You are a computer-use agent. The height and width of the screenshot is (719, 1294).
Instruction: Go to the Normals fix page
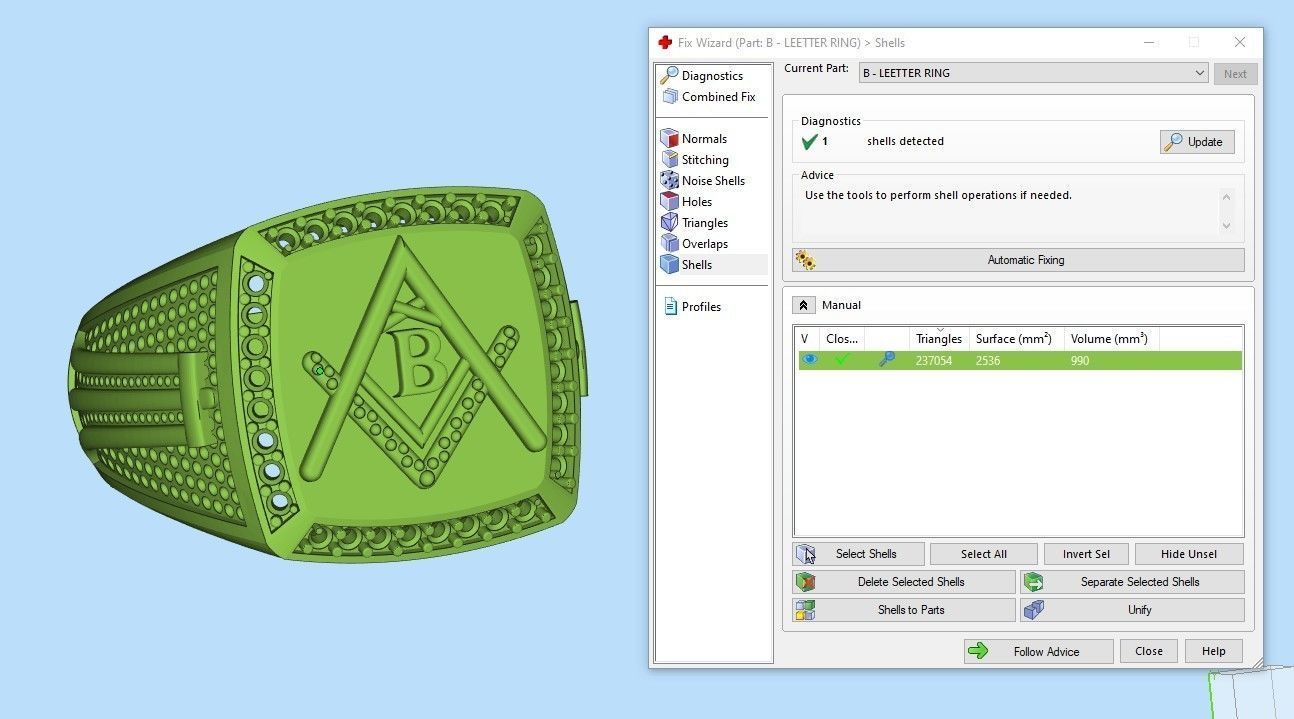pyautogui.click(x=704, y=139)
